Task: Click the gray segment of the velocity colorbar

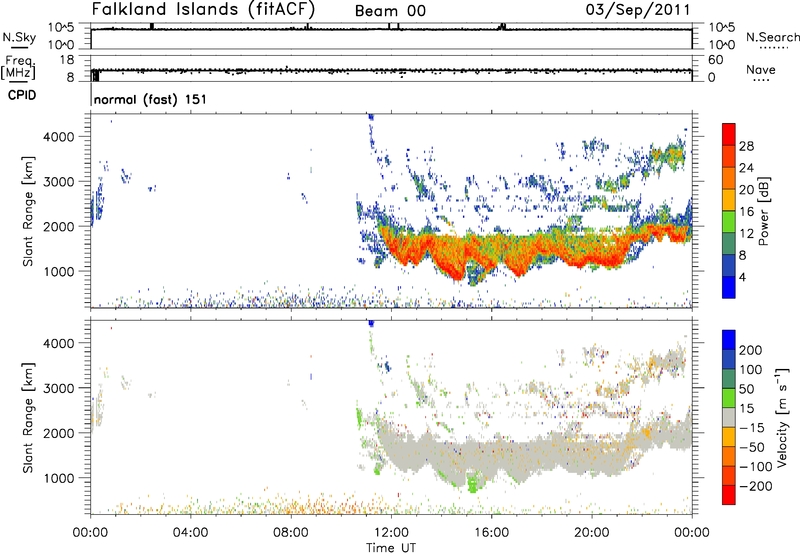Action: pos(729,417)
